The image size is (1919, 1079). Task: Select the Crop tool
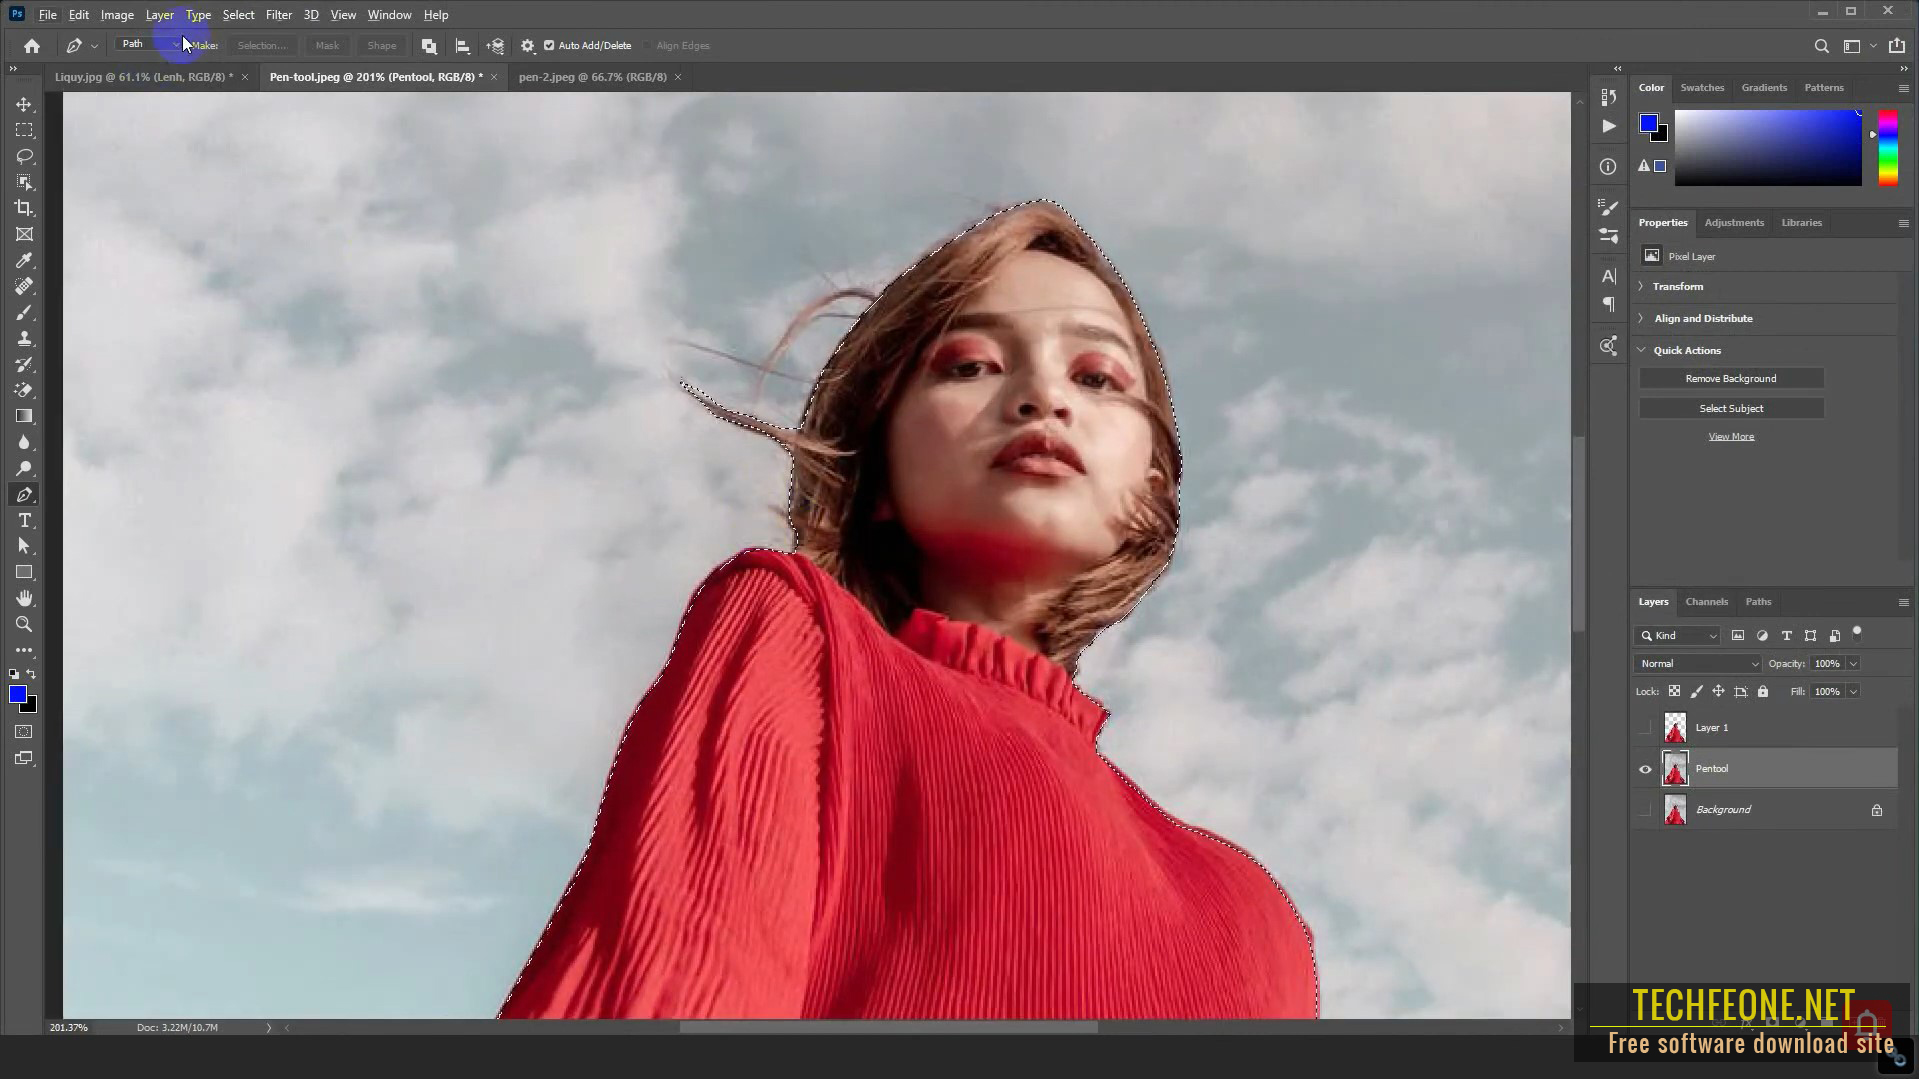(24, 208)
